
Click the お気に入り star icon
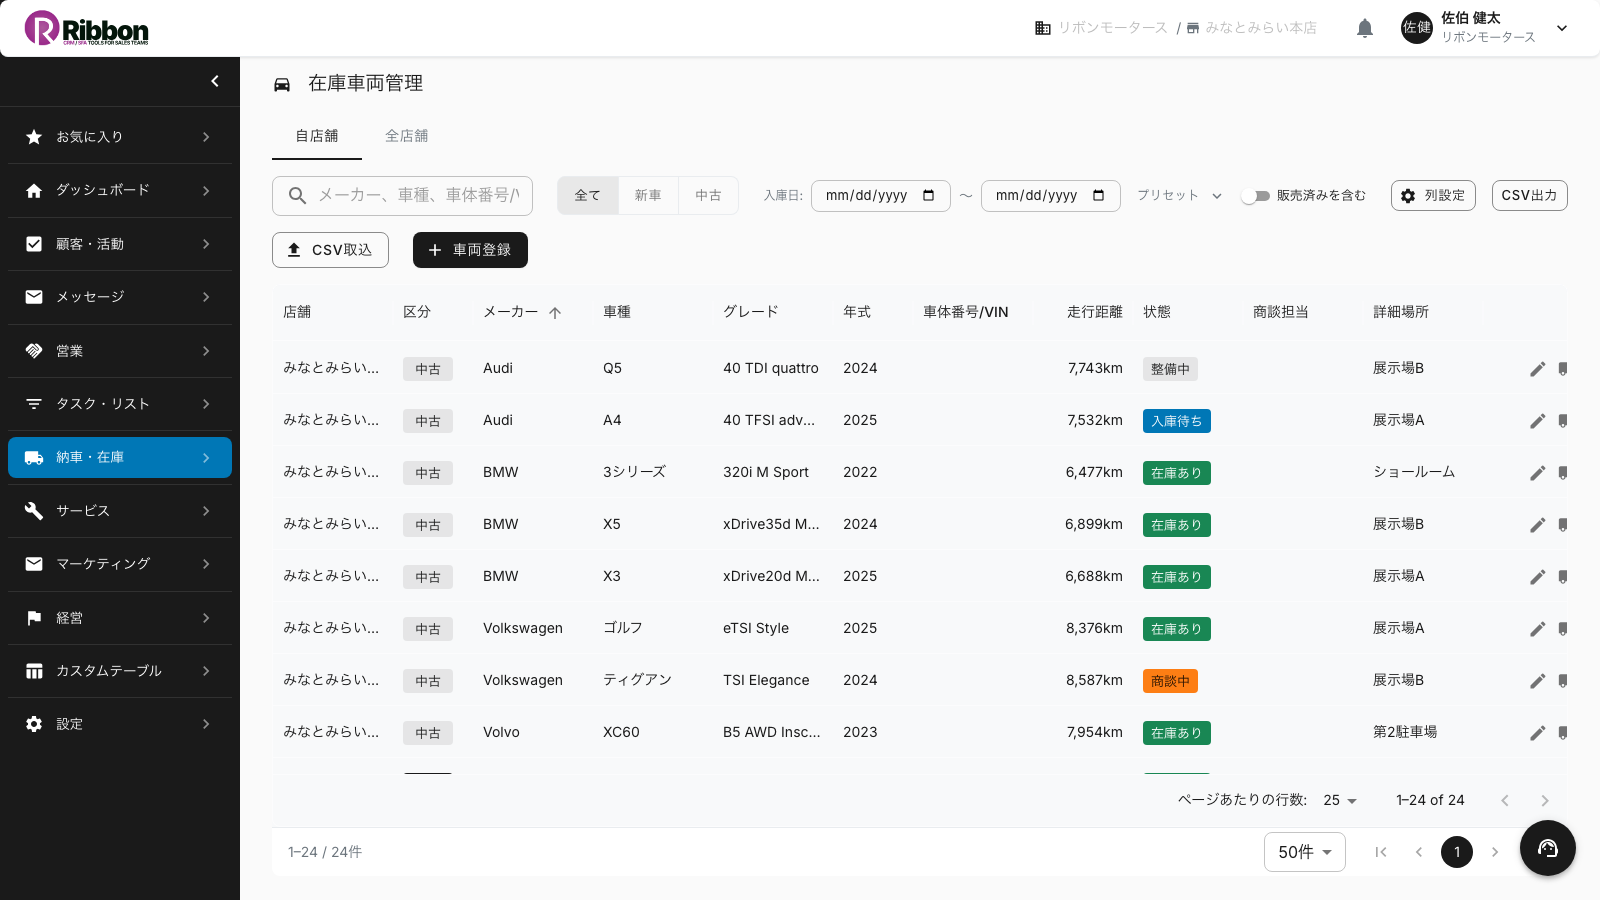click(x=34, y=137)
